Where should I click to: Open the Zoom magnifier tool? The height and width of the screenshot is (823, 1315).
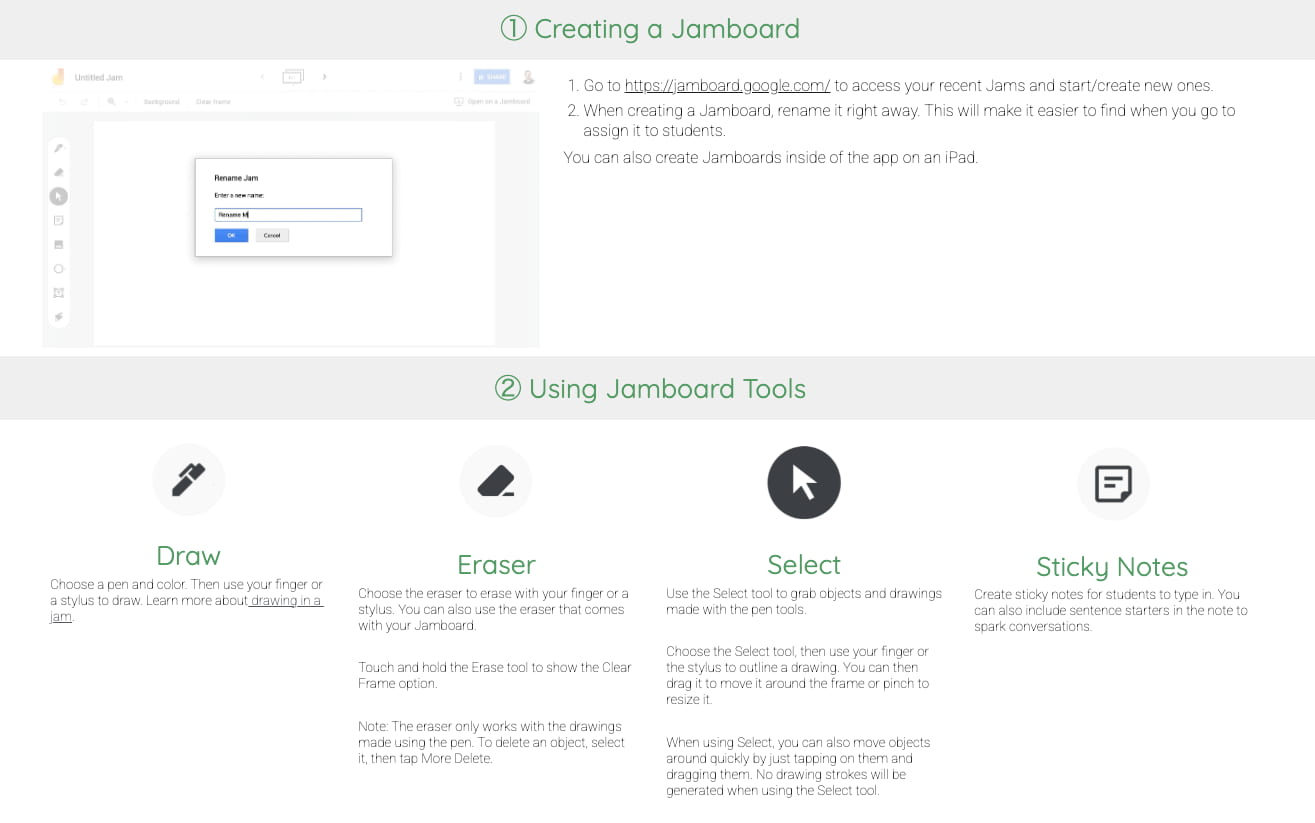[x=111, y=101]
